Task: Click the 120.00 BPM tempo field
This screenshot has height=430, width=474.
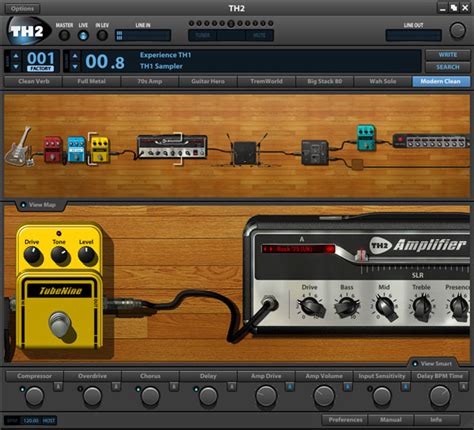Action: 31,421
